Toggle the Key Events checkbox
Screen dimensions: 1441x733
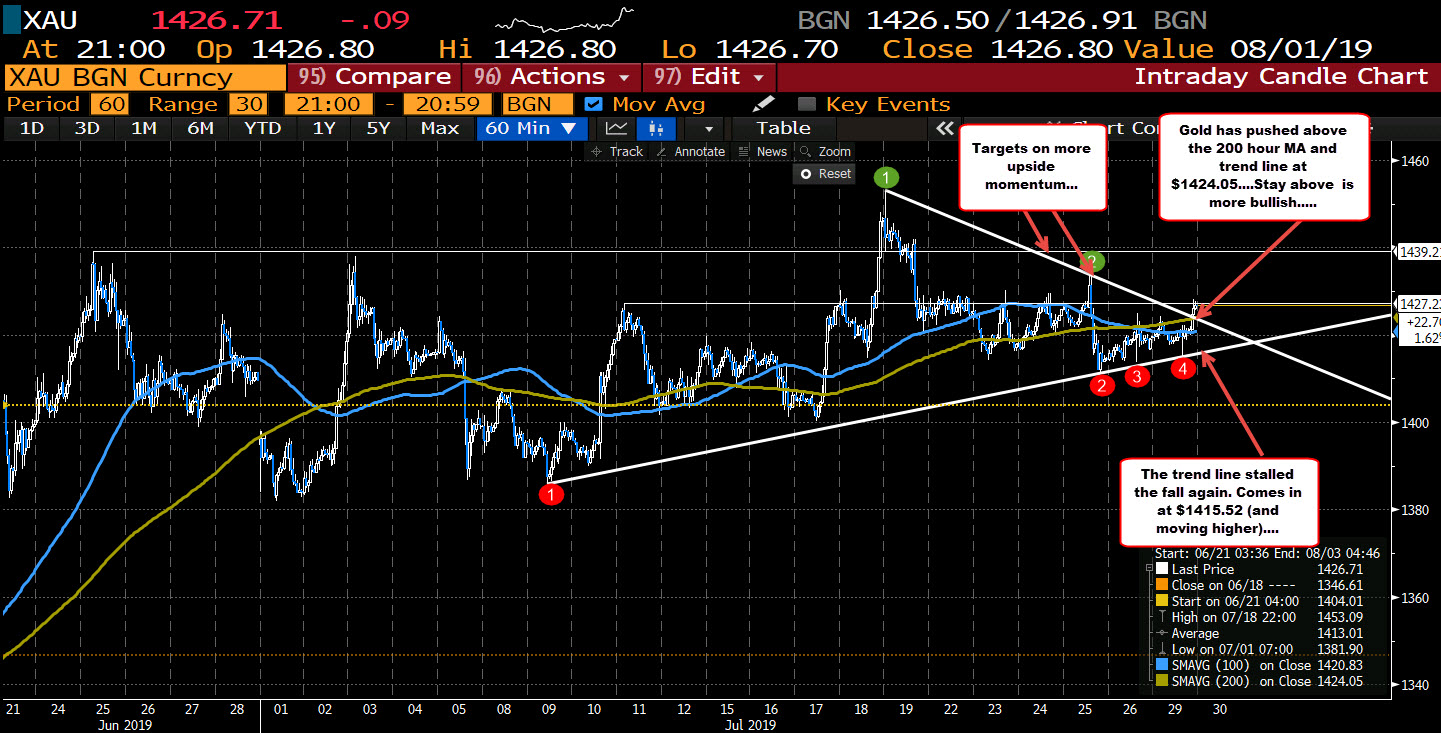point(807,104)
